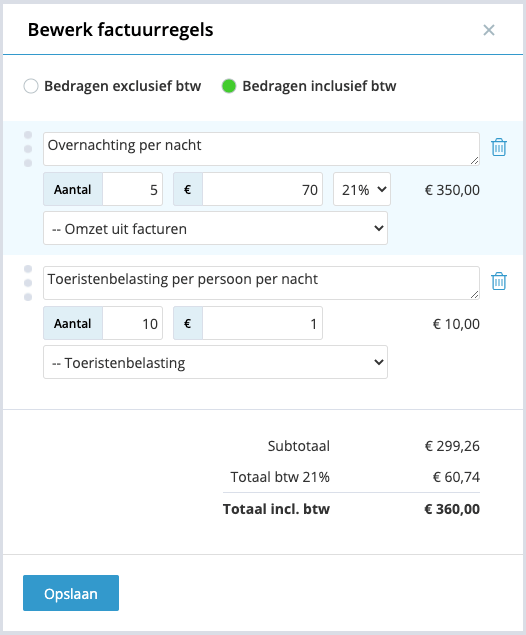Delete the Overnachting per nacht line

(x=498, y=147)
